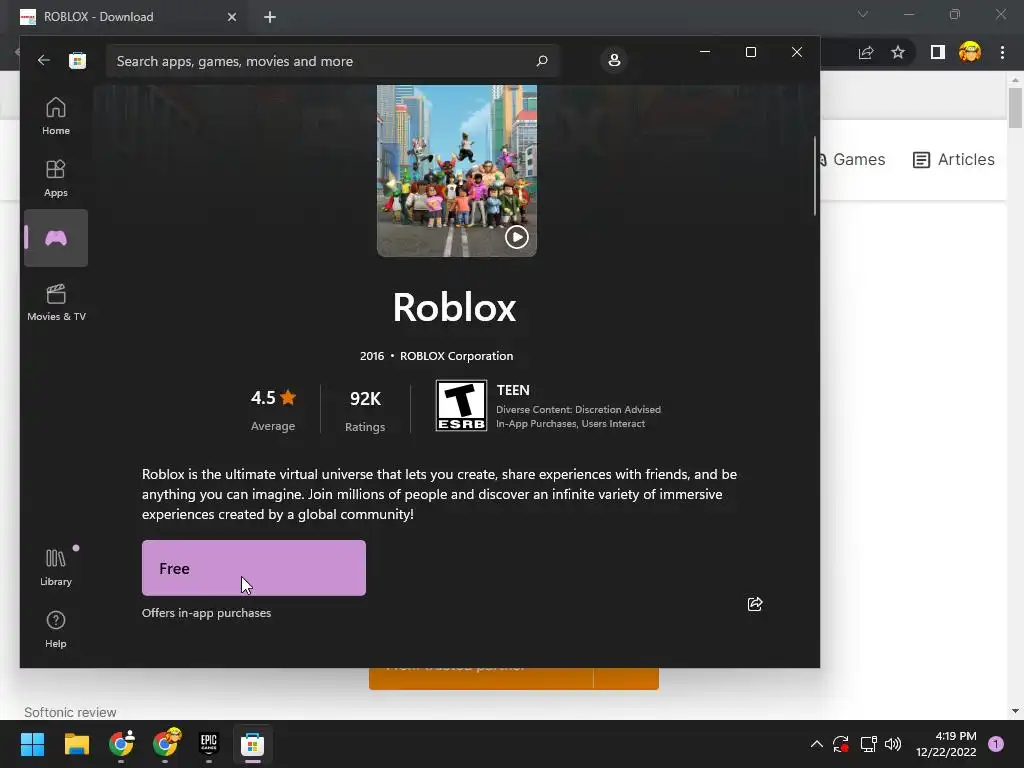This screenshot has height=768, width=1024.
Task: Open Movies & TV section
Action: 56,302
